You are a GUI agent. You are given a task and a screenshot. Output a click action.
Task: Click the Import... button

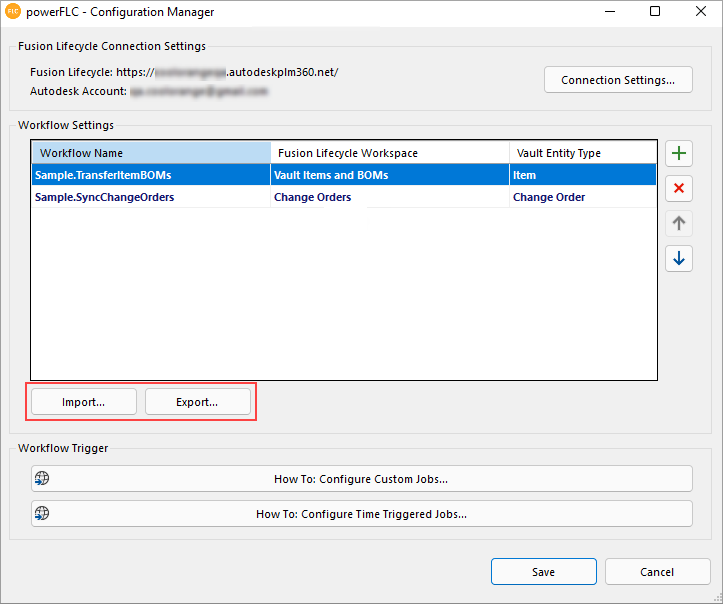tap(84, 402)
